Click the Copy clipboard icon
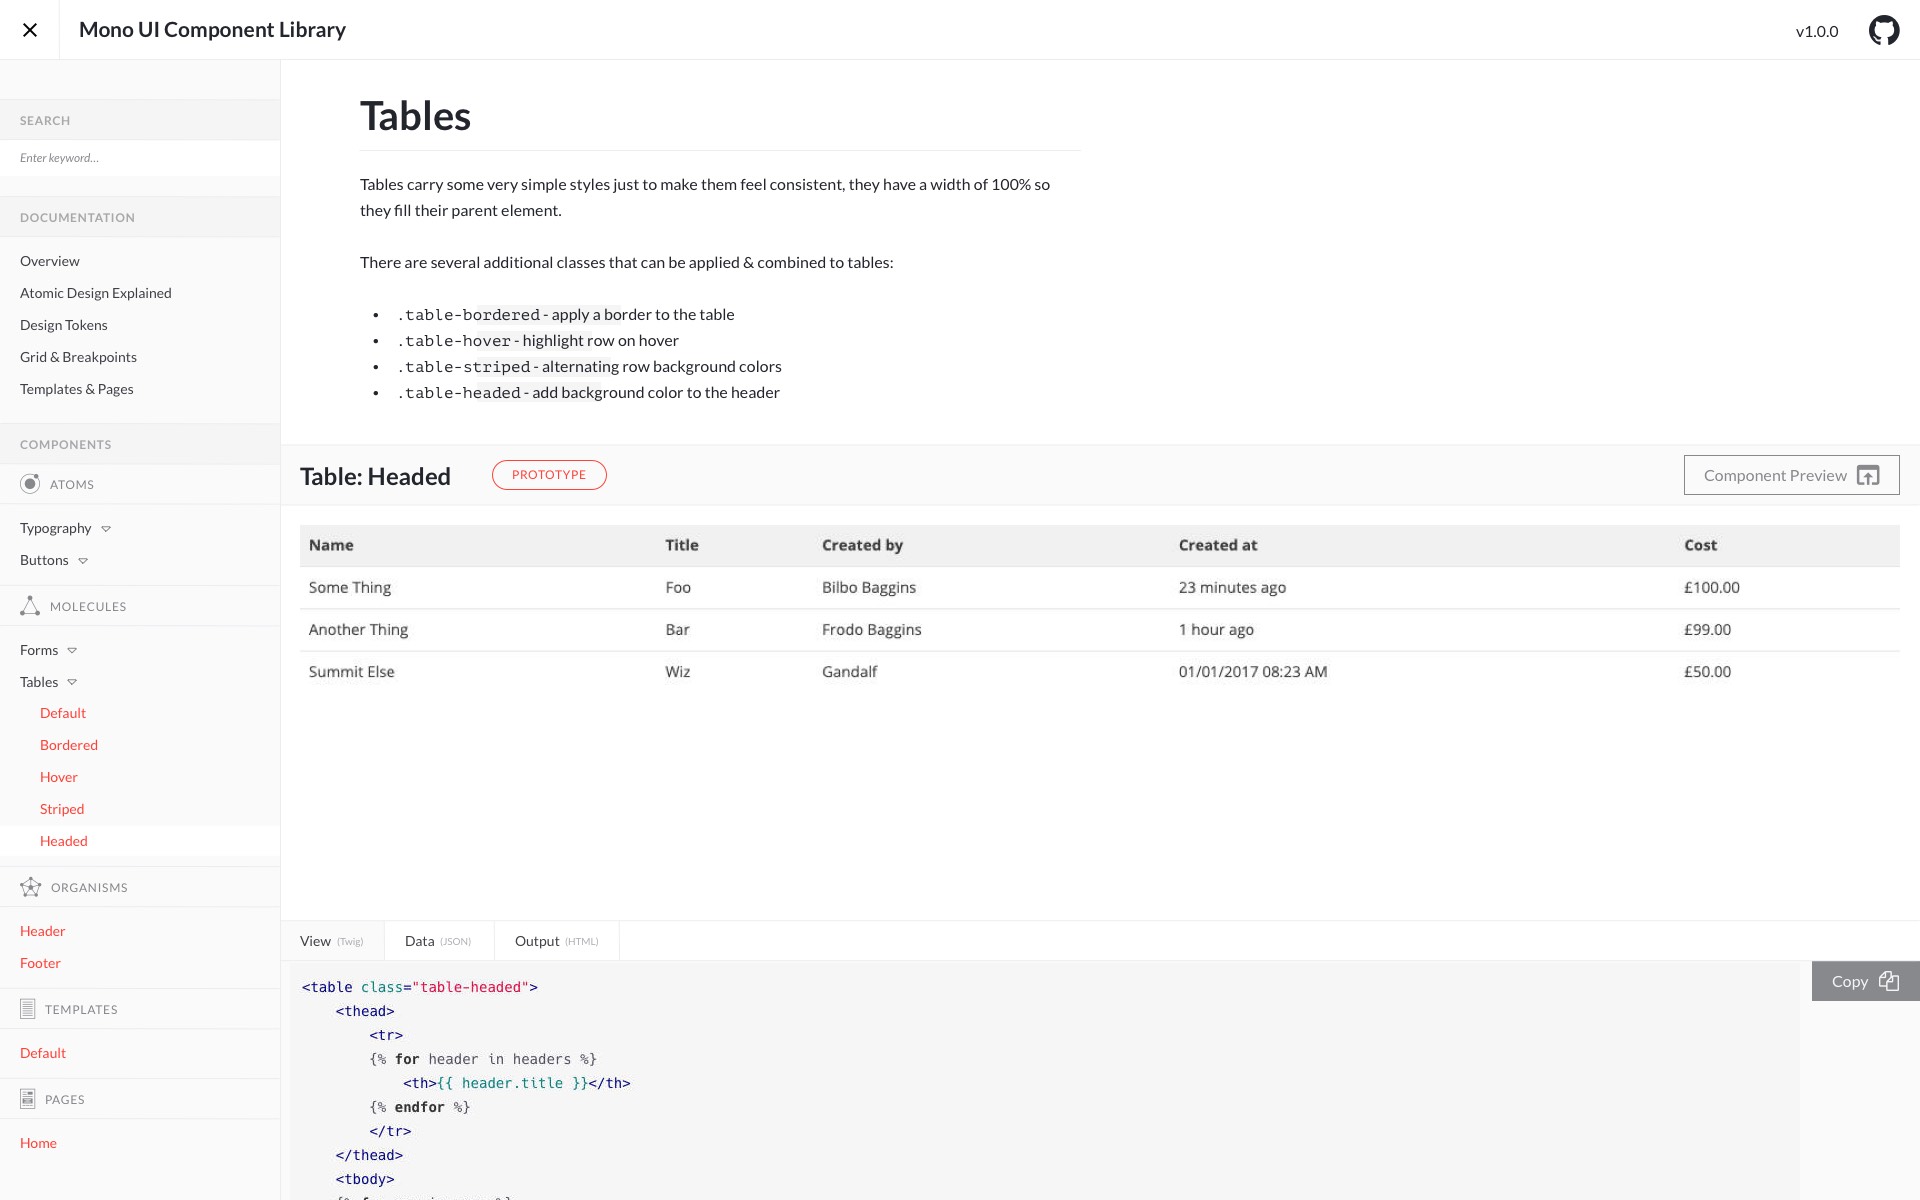This screenshot has height=1200, width=1920. click(x=1888, y=981)
